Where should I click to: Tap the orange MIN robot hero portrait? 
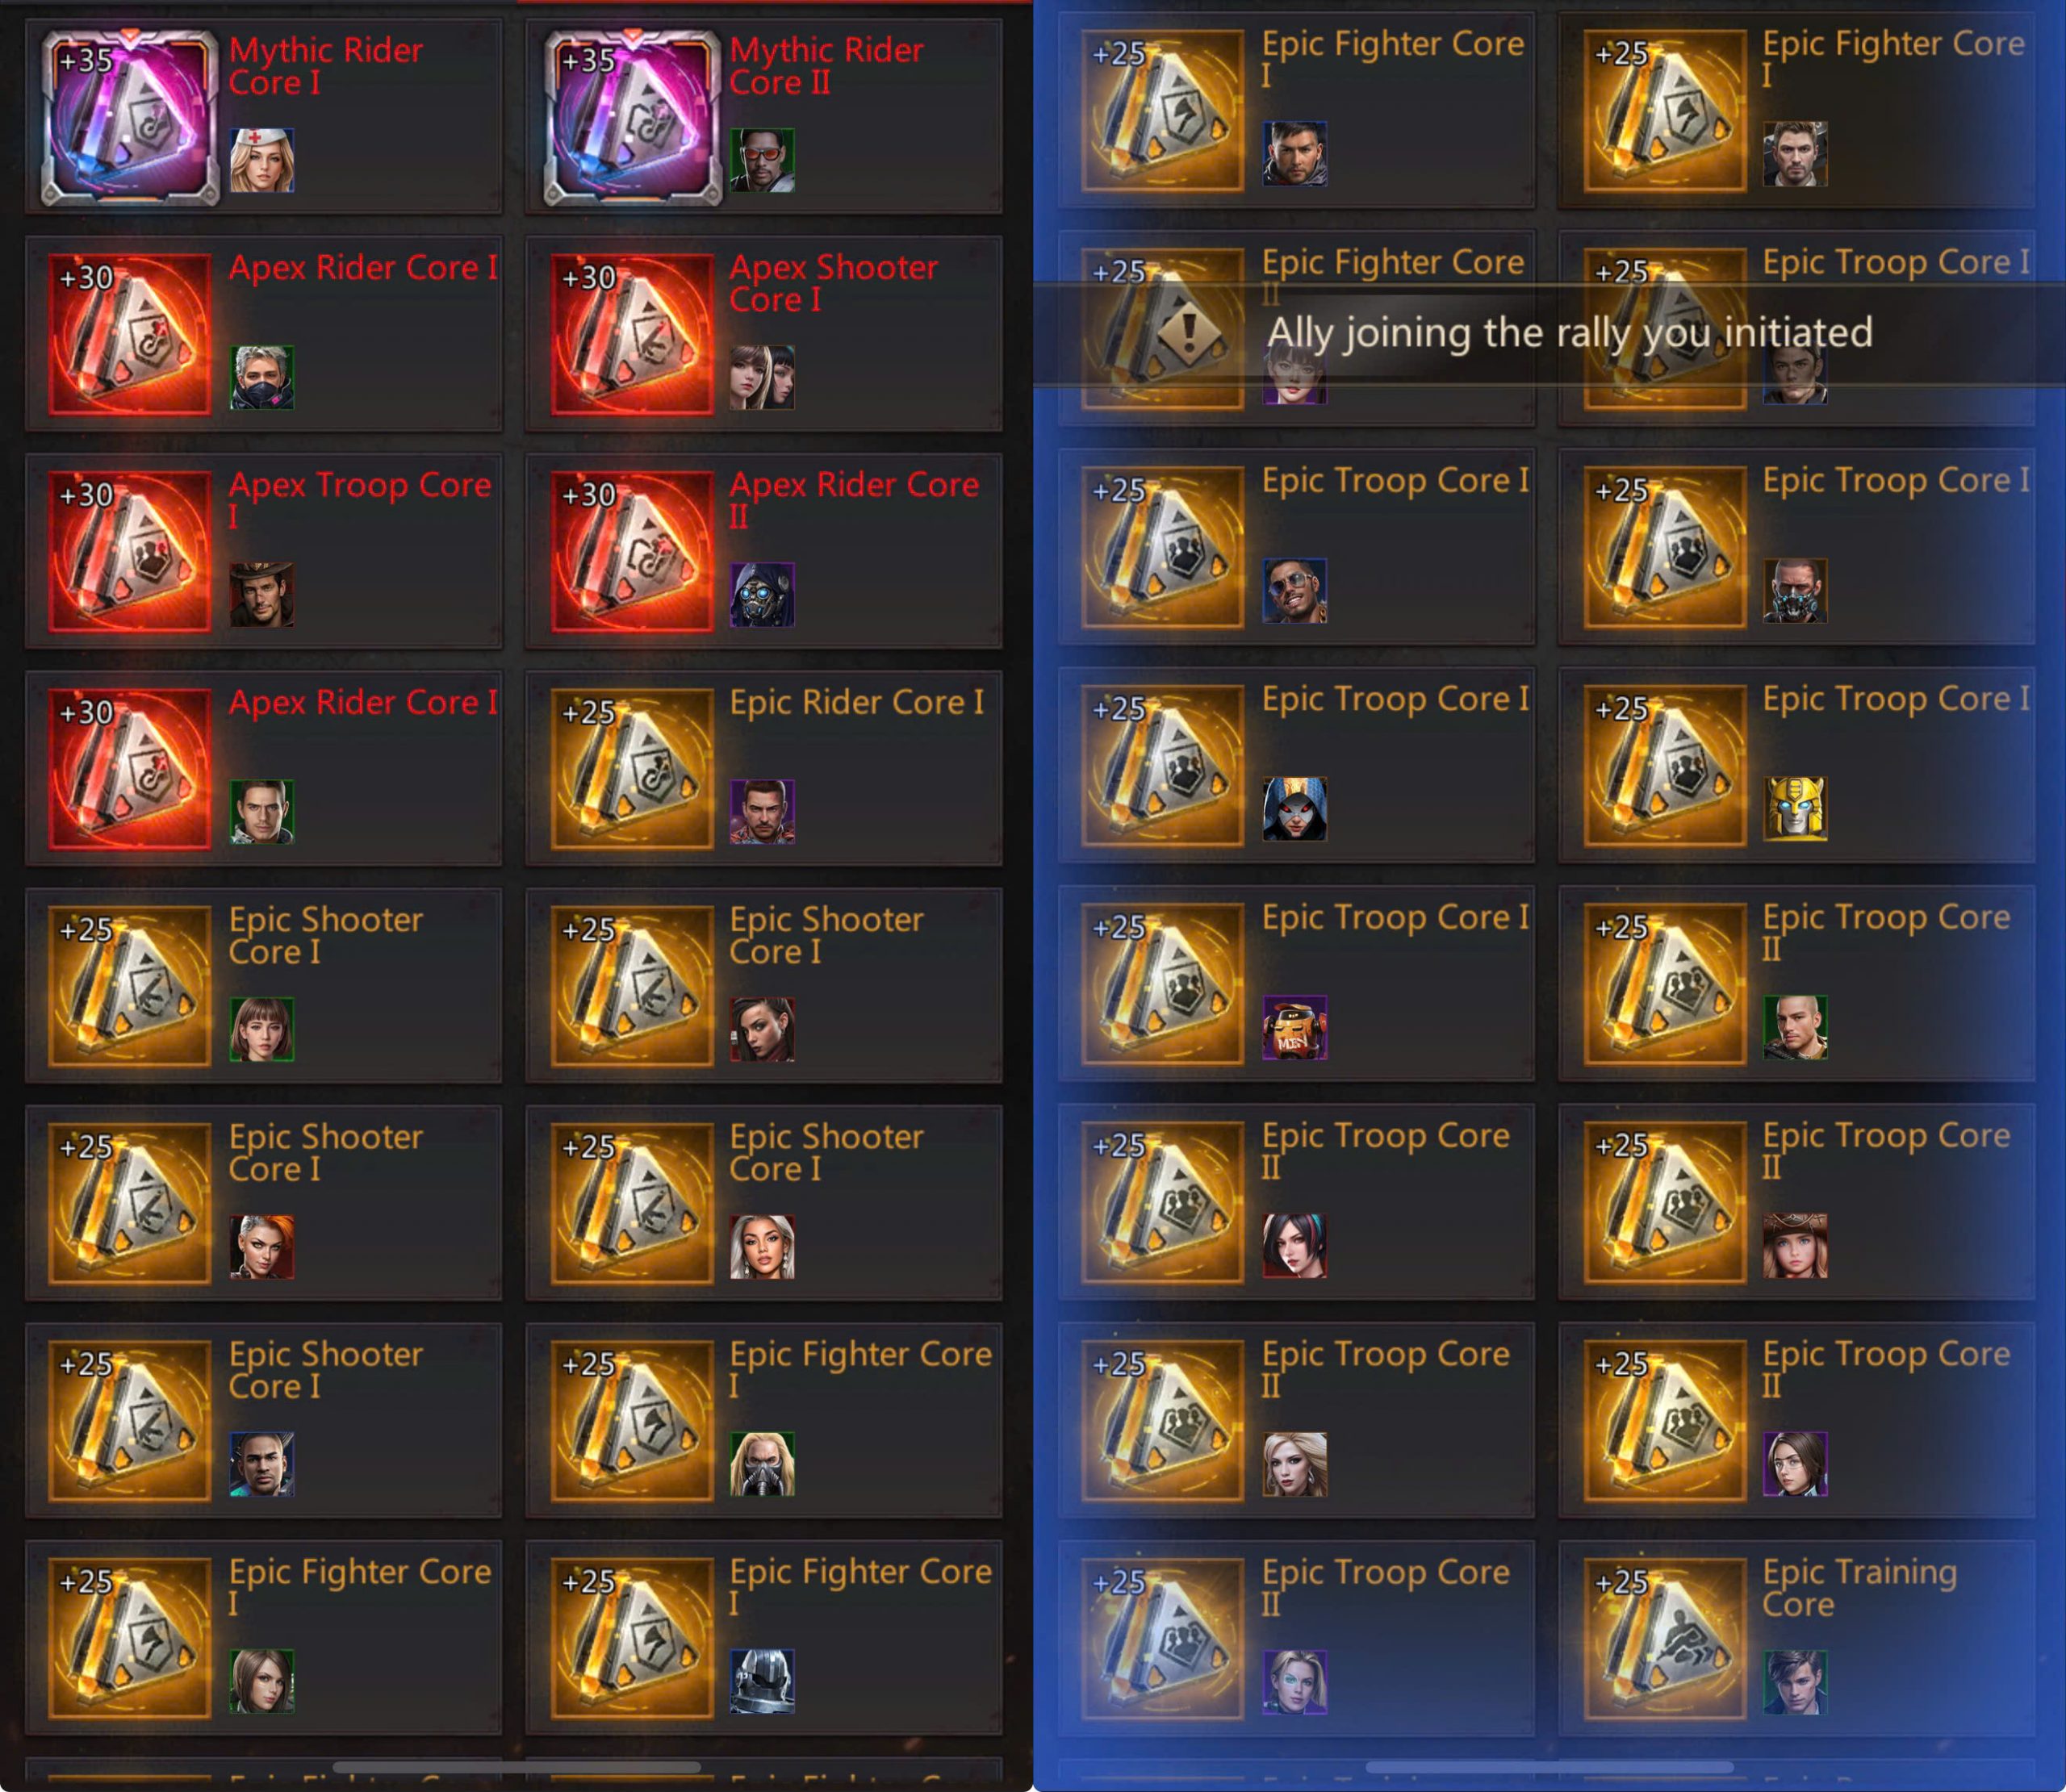(x=1295, y=1027)
